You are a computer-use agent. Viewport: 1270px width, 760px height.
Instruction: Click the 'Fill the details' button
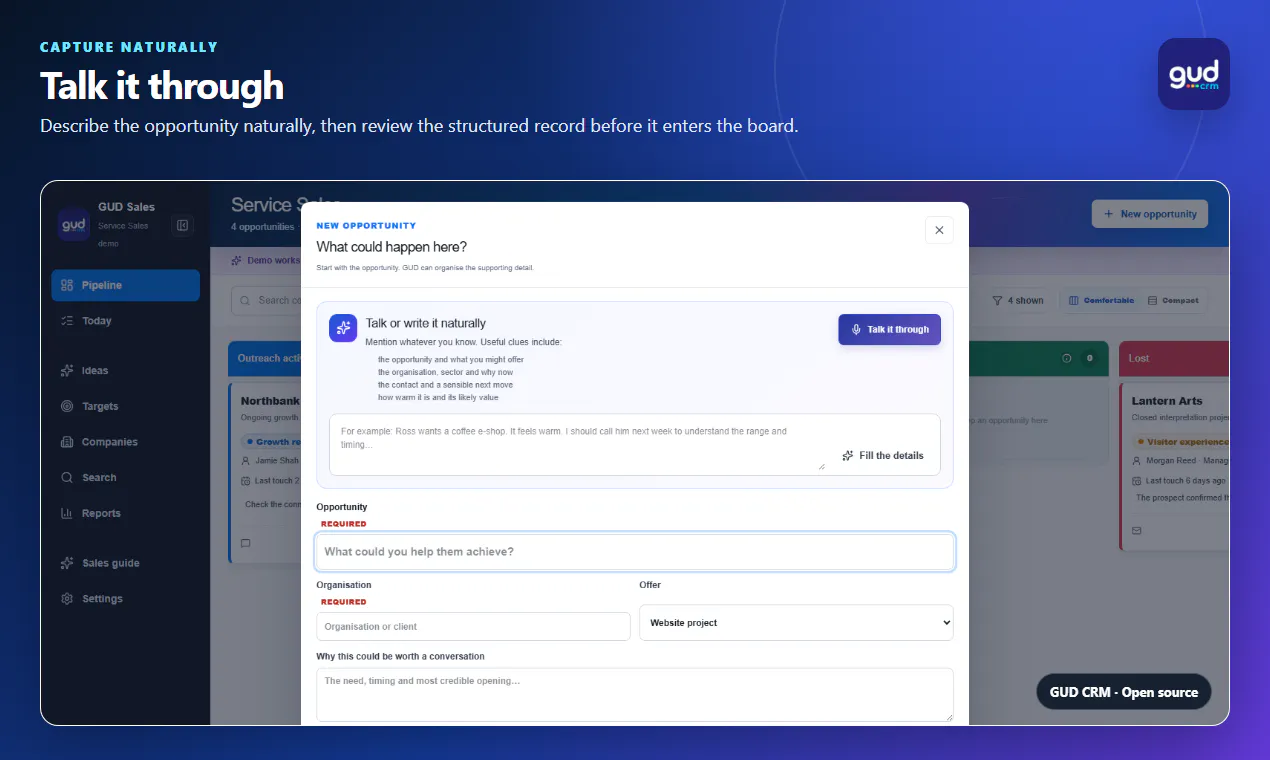point(883,455)
